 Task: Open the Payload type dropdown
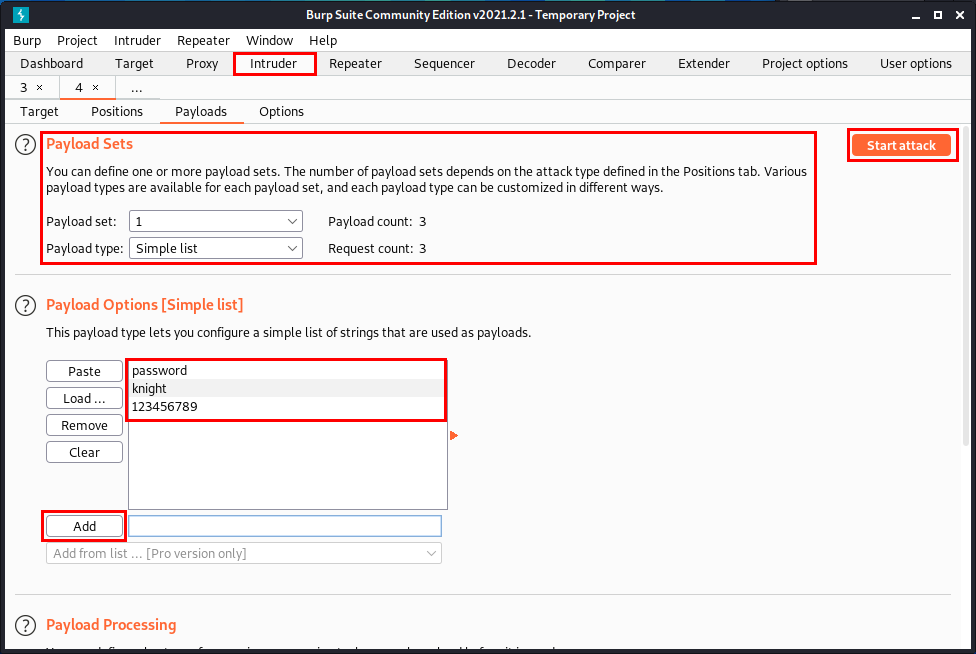[x=216, y=248]
